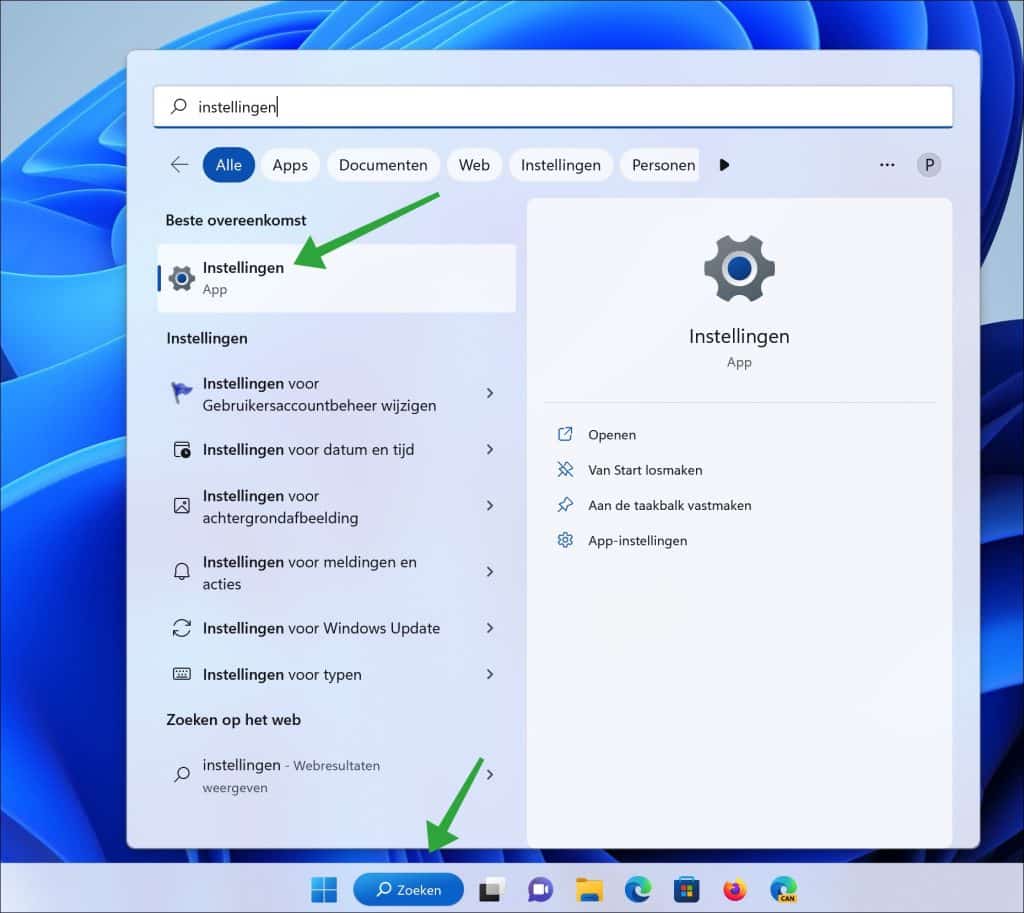The height and width of the screenshot is (913, 1024).
Task: Click Openen in the preview pane
Action: tap(611, 435)
